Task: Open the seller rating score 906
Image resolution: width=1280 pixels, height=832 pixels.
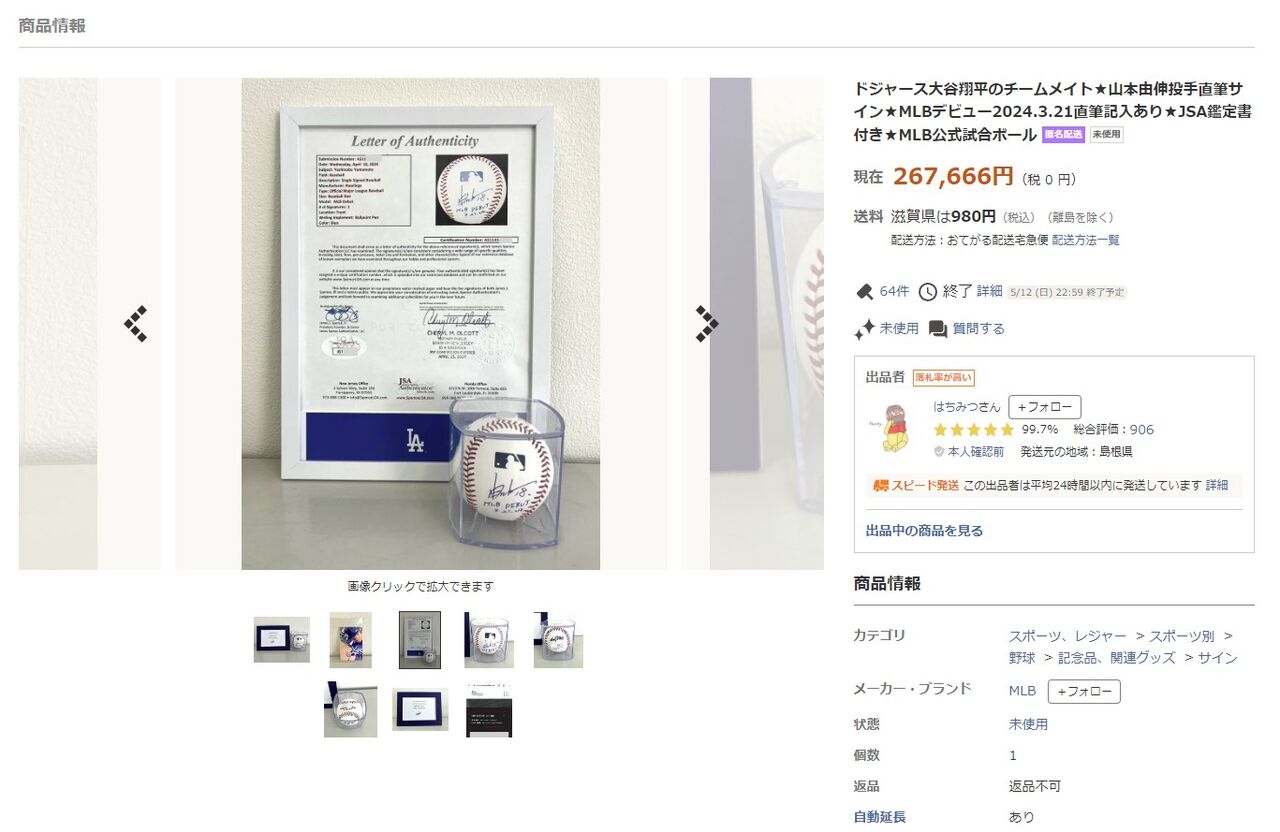Action: click(1142, 429)
